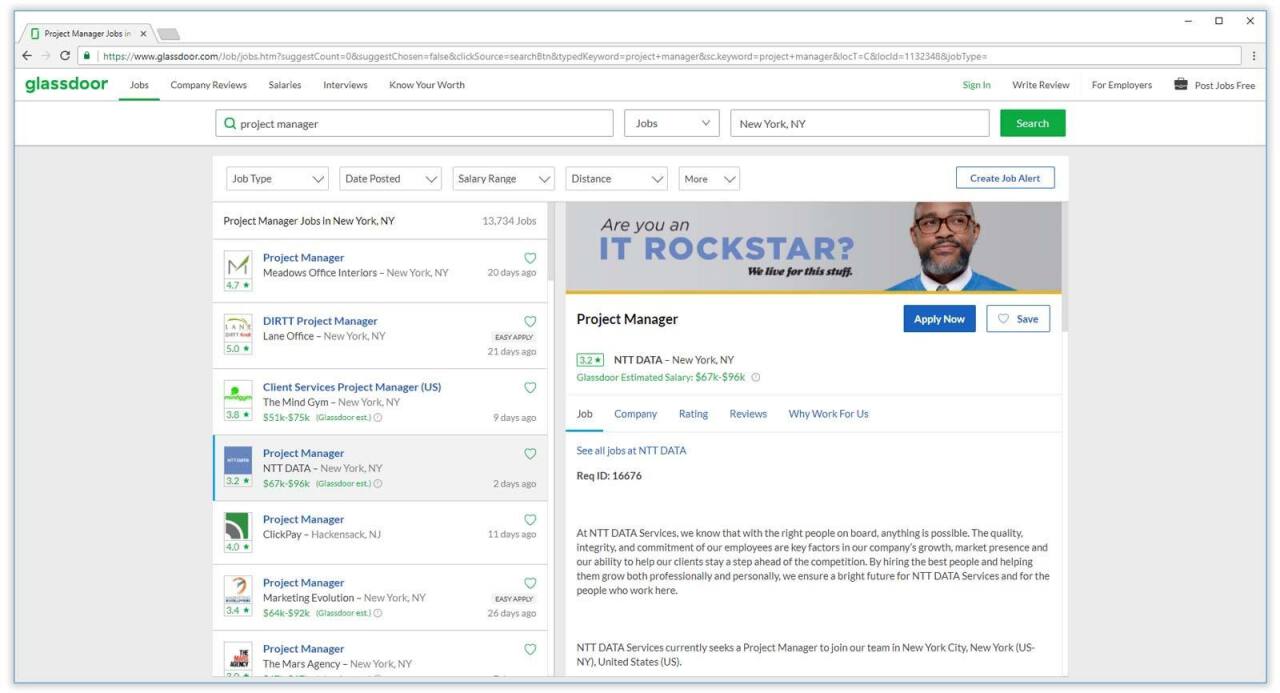
Task: Click the secure padlock icon in address bar
Action: [x=87, y=56]
